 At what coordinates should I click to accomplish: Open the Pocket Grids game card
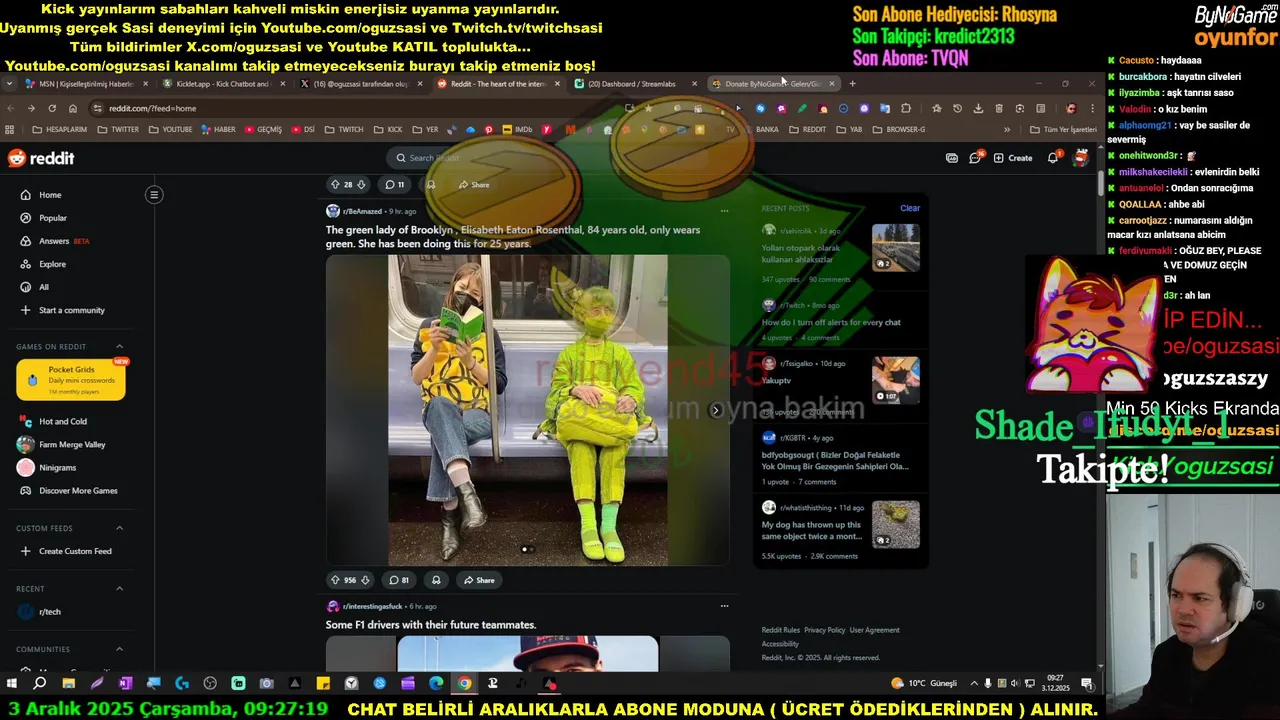point(71,380)
